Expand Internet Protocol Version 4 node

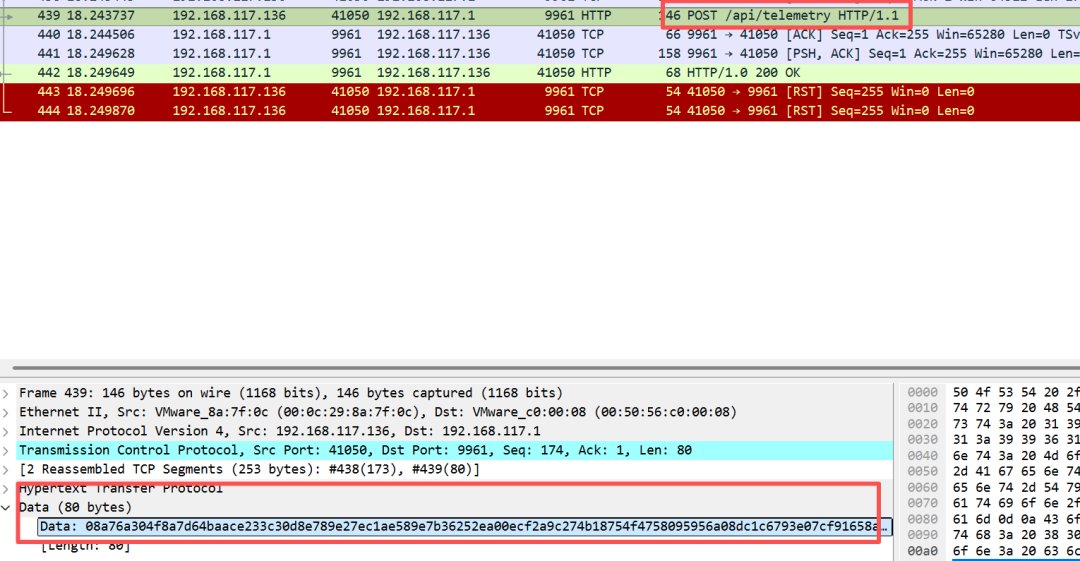(x=6, y=431)
